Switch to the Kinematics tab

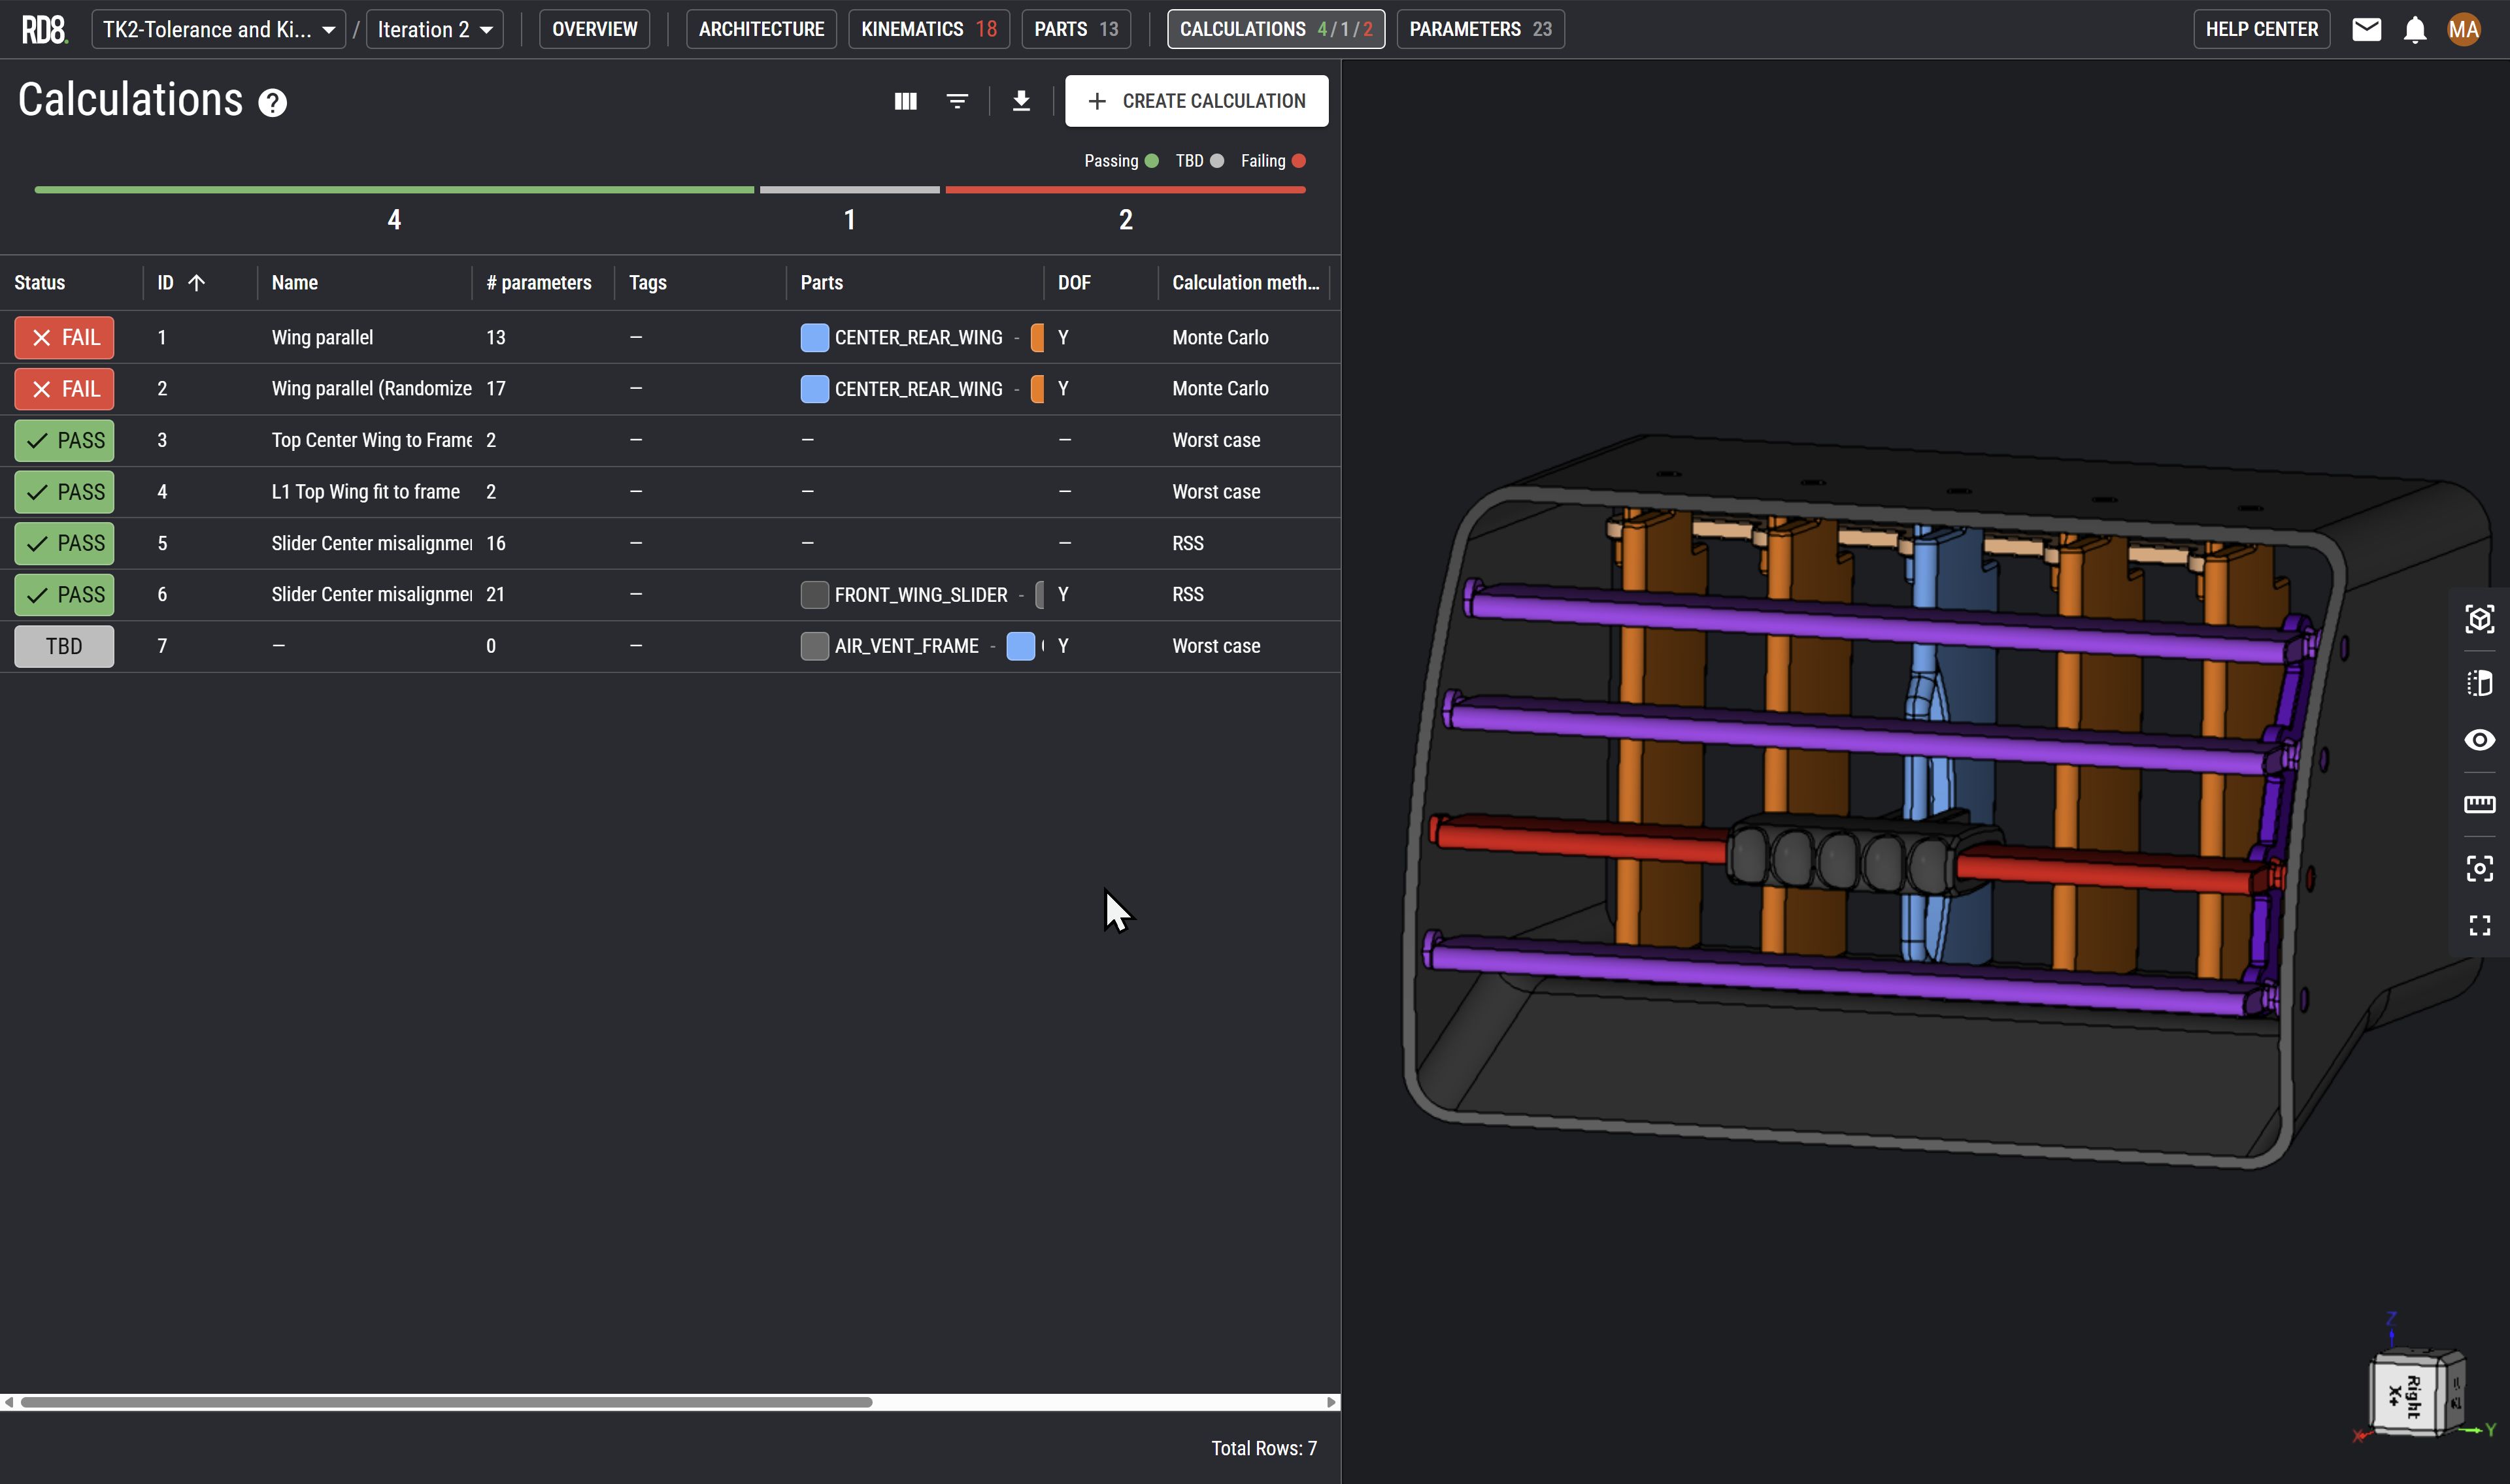(928, 29)
